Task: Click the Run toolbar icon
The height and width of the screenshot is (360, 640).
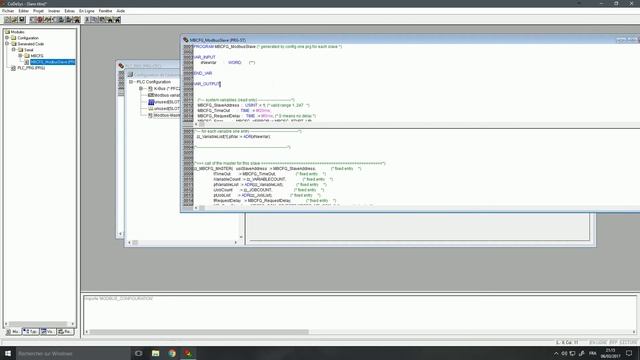Action: click(33, 19)
